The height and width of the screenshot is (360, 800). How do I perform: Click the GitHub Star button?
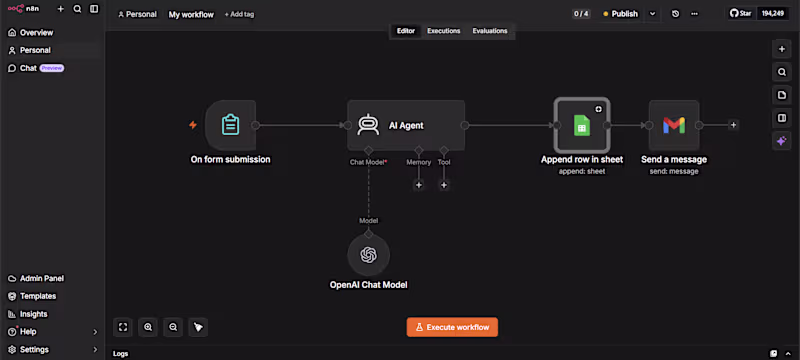pyautogui.click(x=741, y=13)
